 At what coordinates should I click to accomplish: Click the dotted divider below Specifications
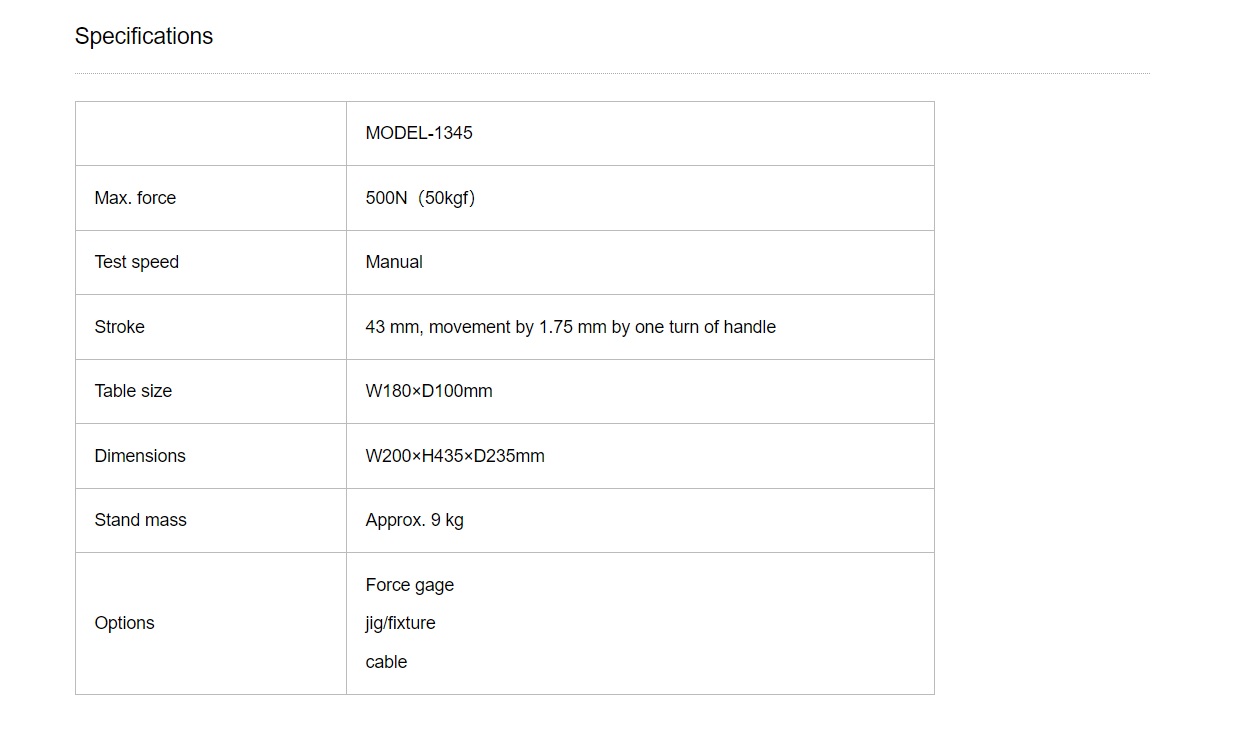(x=612, y=73)
